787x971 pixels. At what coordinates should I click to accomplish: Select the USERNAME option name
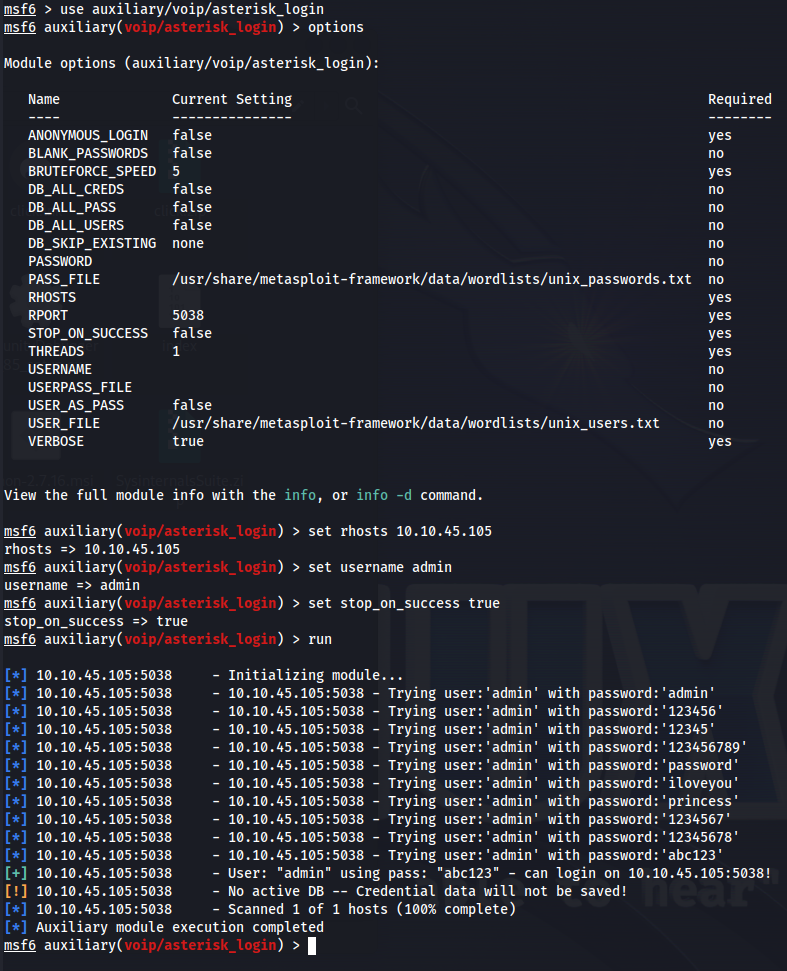[60, 368]
